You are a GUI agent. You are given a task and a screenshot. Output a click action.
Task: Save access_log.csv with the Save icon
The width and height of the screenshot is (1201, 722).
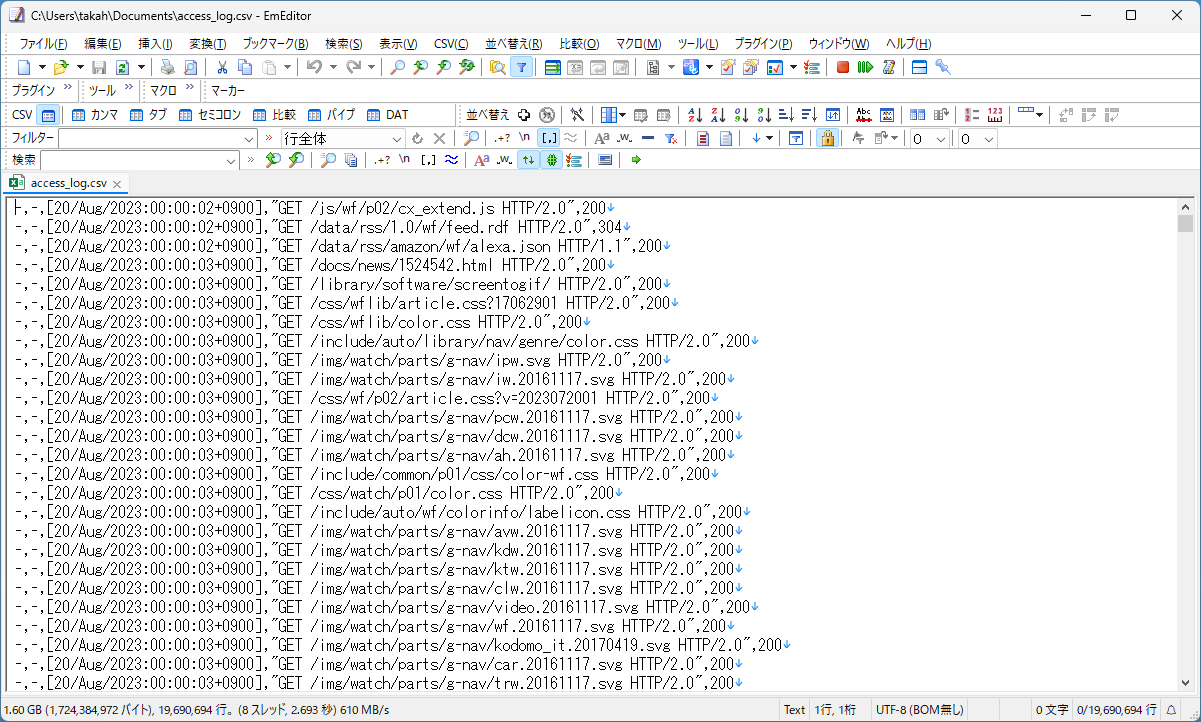(98, 67)
